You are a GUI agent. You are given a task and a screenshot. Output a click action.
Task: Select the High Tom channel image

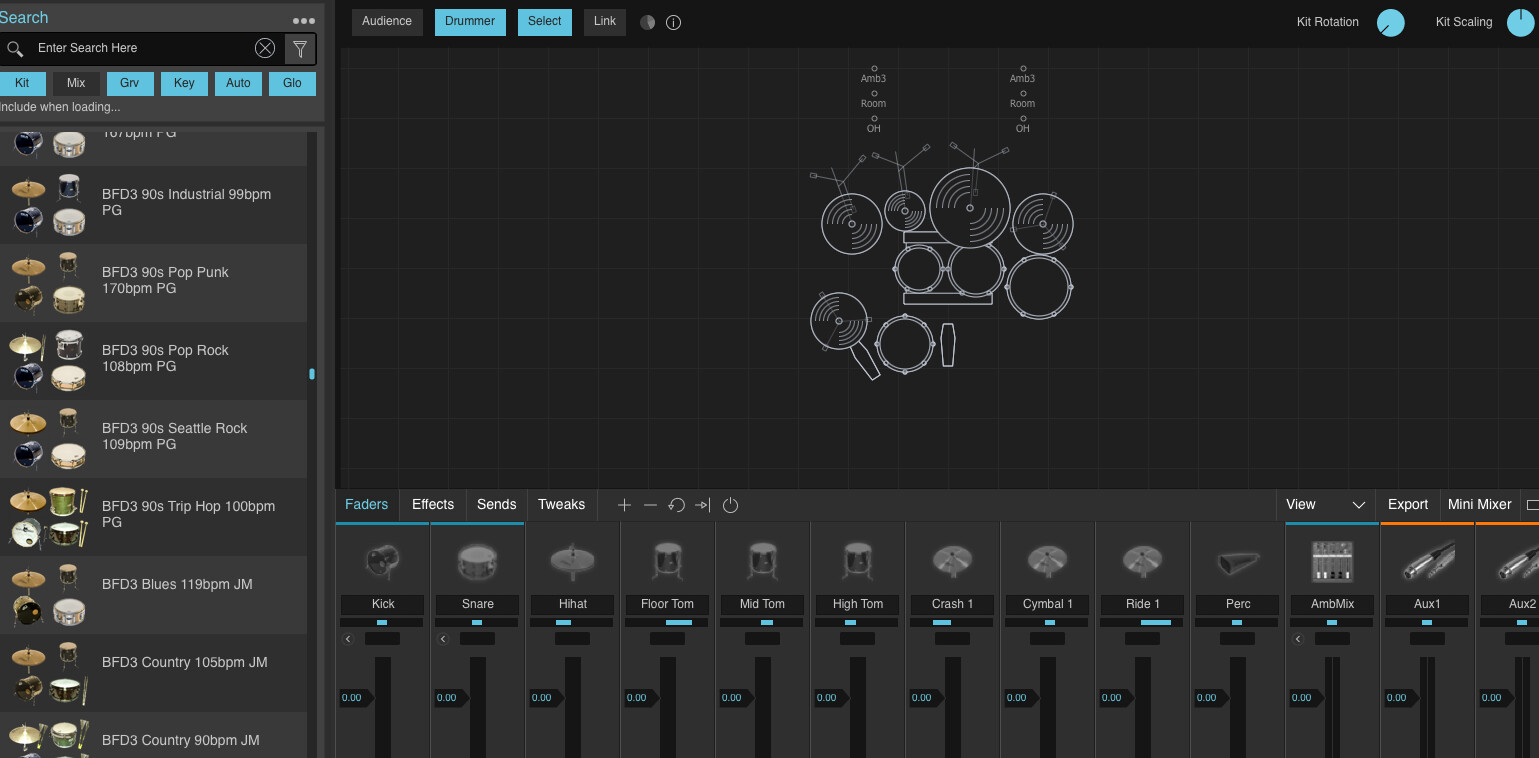(857, 562)
